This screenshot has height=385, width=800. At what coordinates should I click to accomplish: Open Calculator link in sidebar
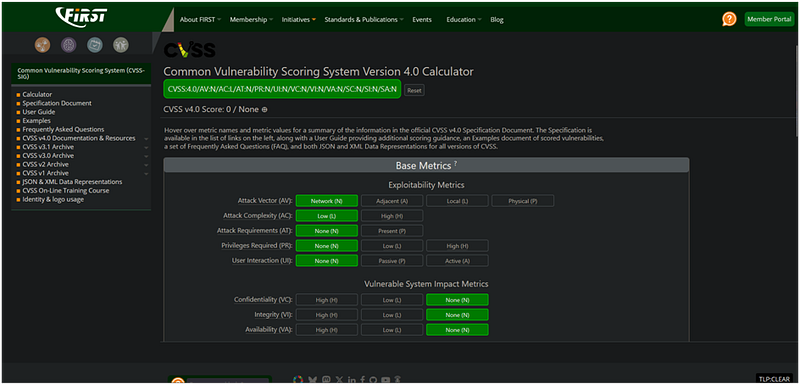click(x=37, y=94)
